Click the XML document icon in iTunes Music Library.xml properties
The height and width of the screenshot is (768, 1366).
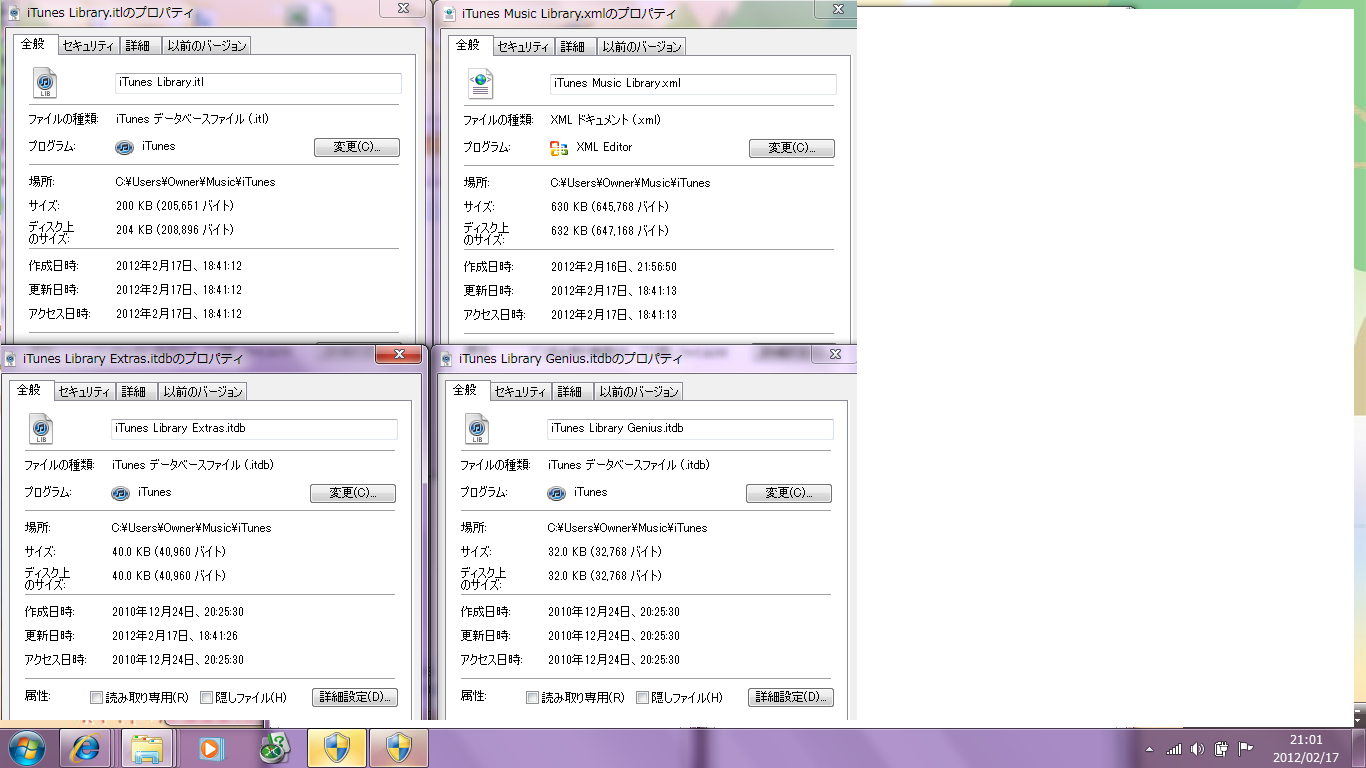[481, 83]
